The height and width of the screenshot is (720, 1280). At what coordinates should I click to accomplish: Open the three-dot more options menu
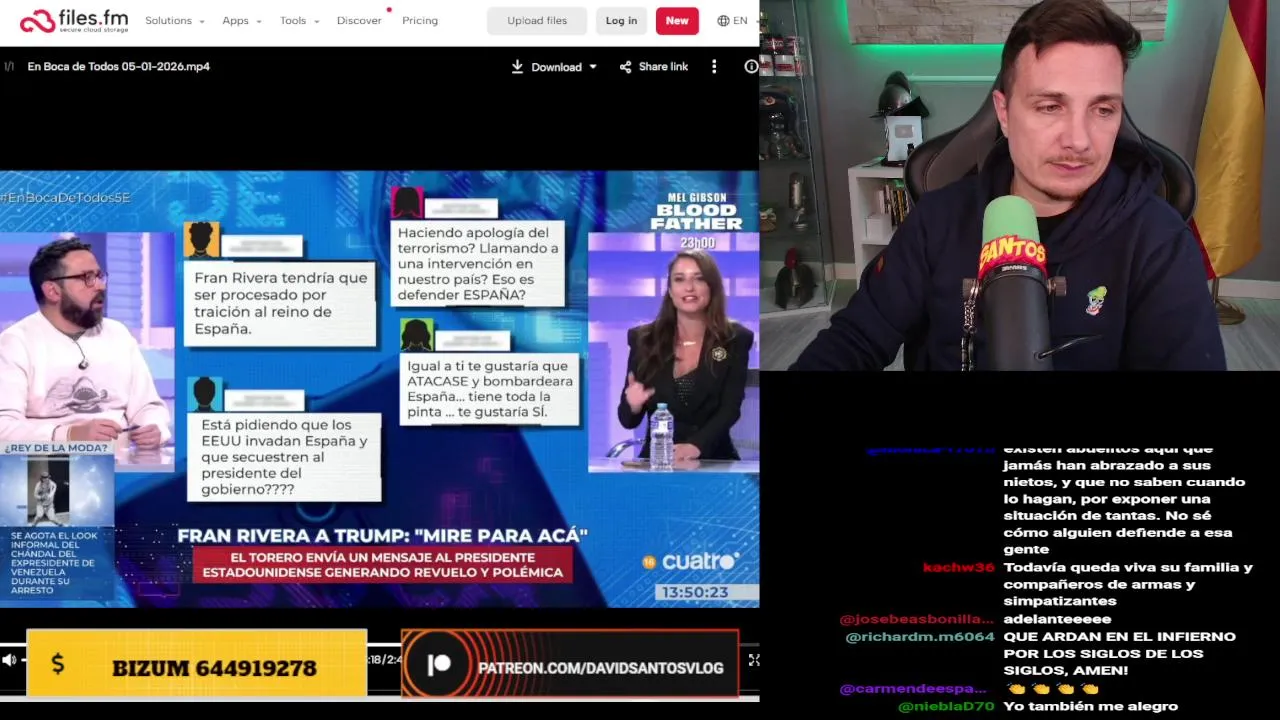tap(714, 67)
